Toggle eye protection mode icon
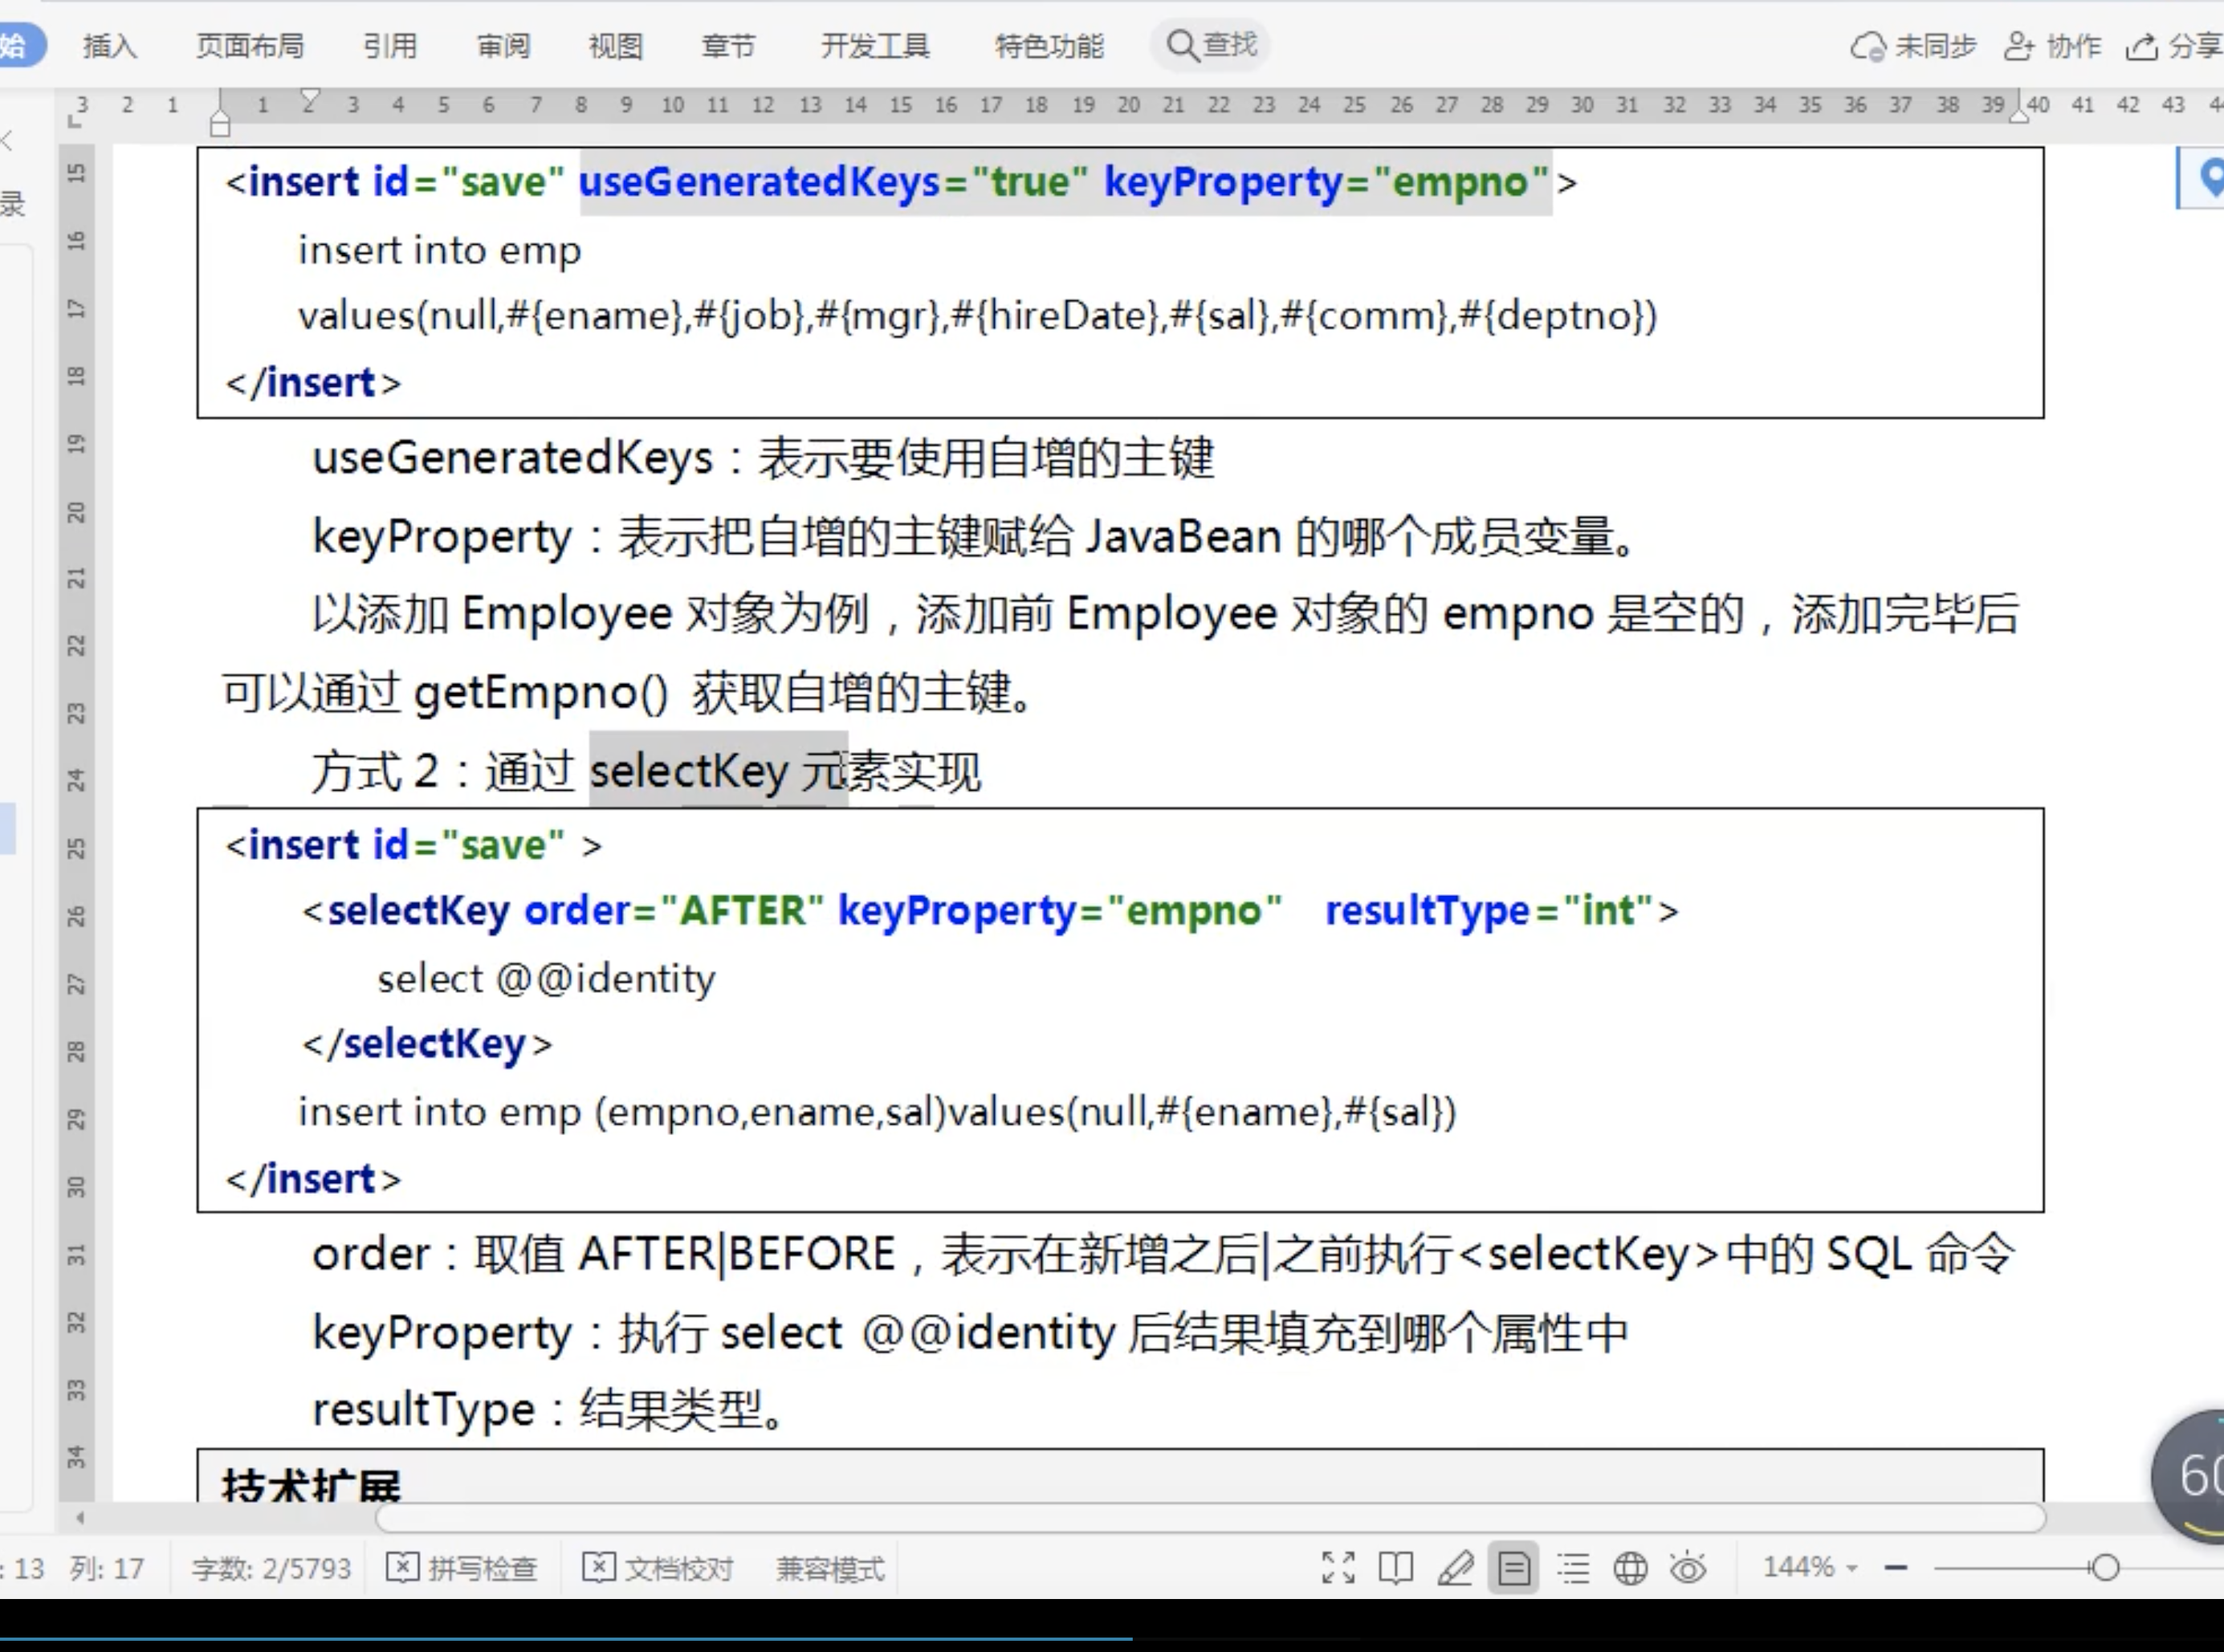 pos(1689,1567)
